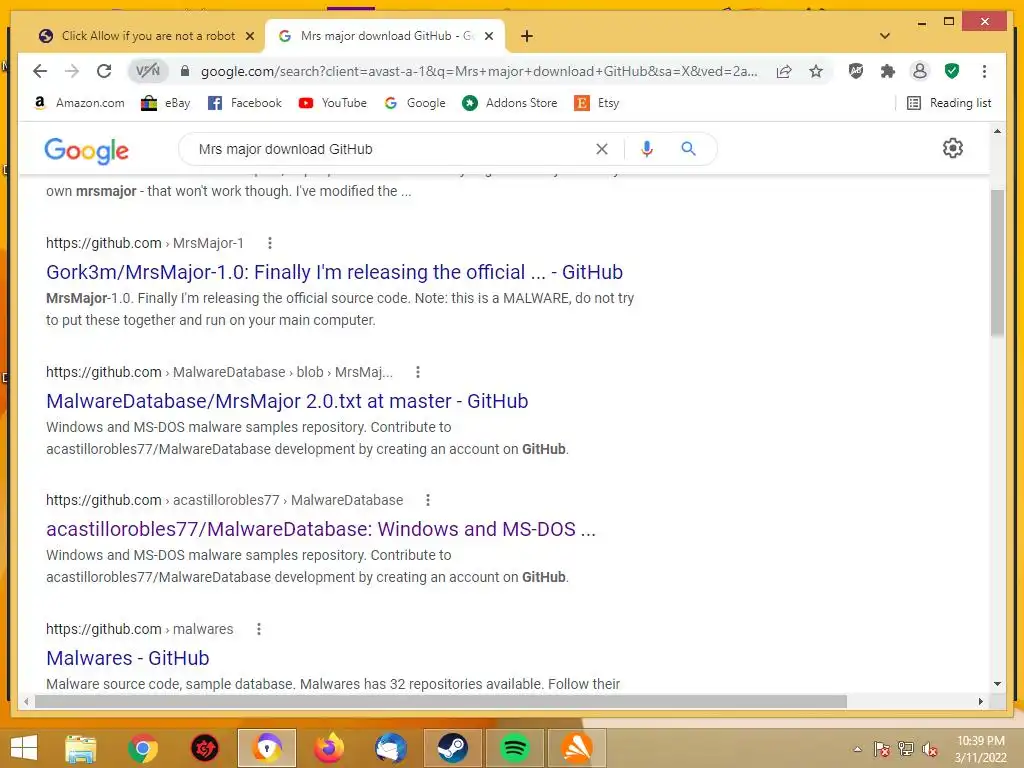The image size is (1024, 768).
Task: Clear the search box with the X
Action: (602, 150)
